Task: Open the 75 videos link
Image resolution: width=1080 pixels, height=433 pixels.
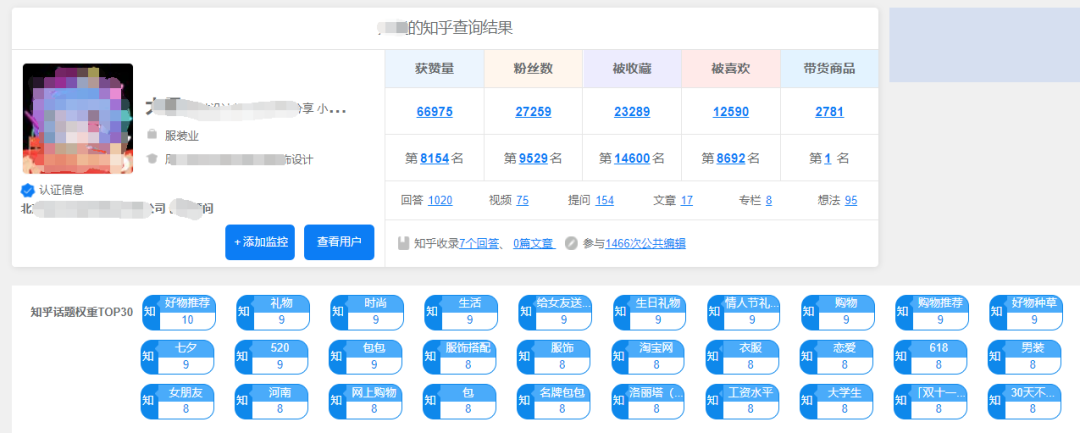Action: click(x=523, y=200)
